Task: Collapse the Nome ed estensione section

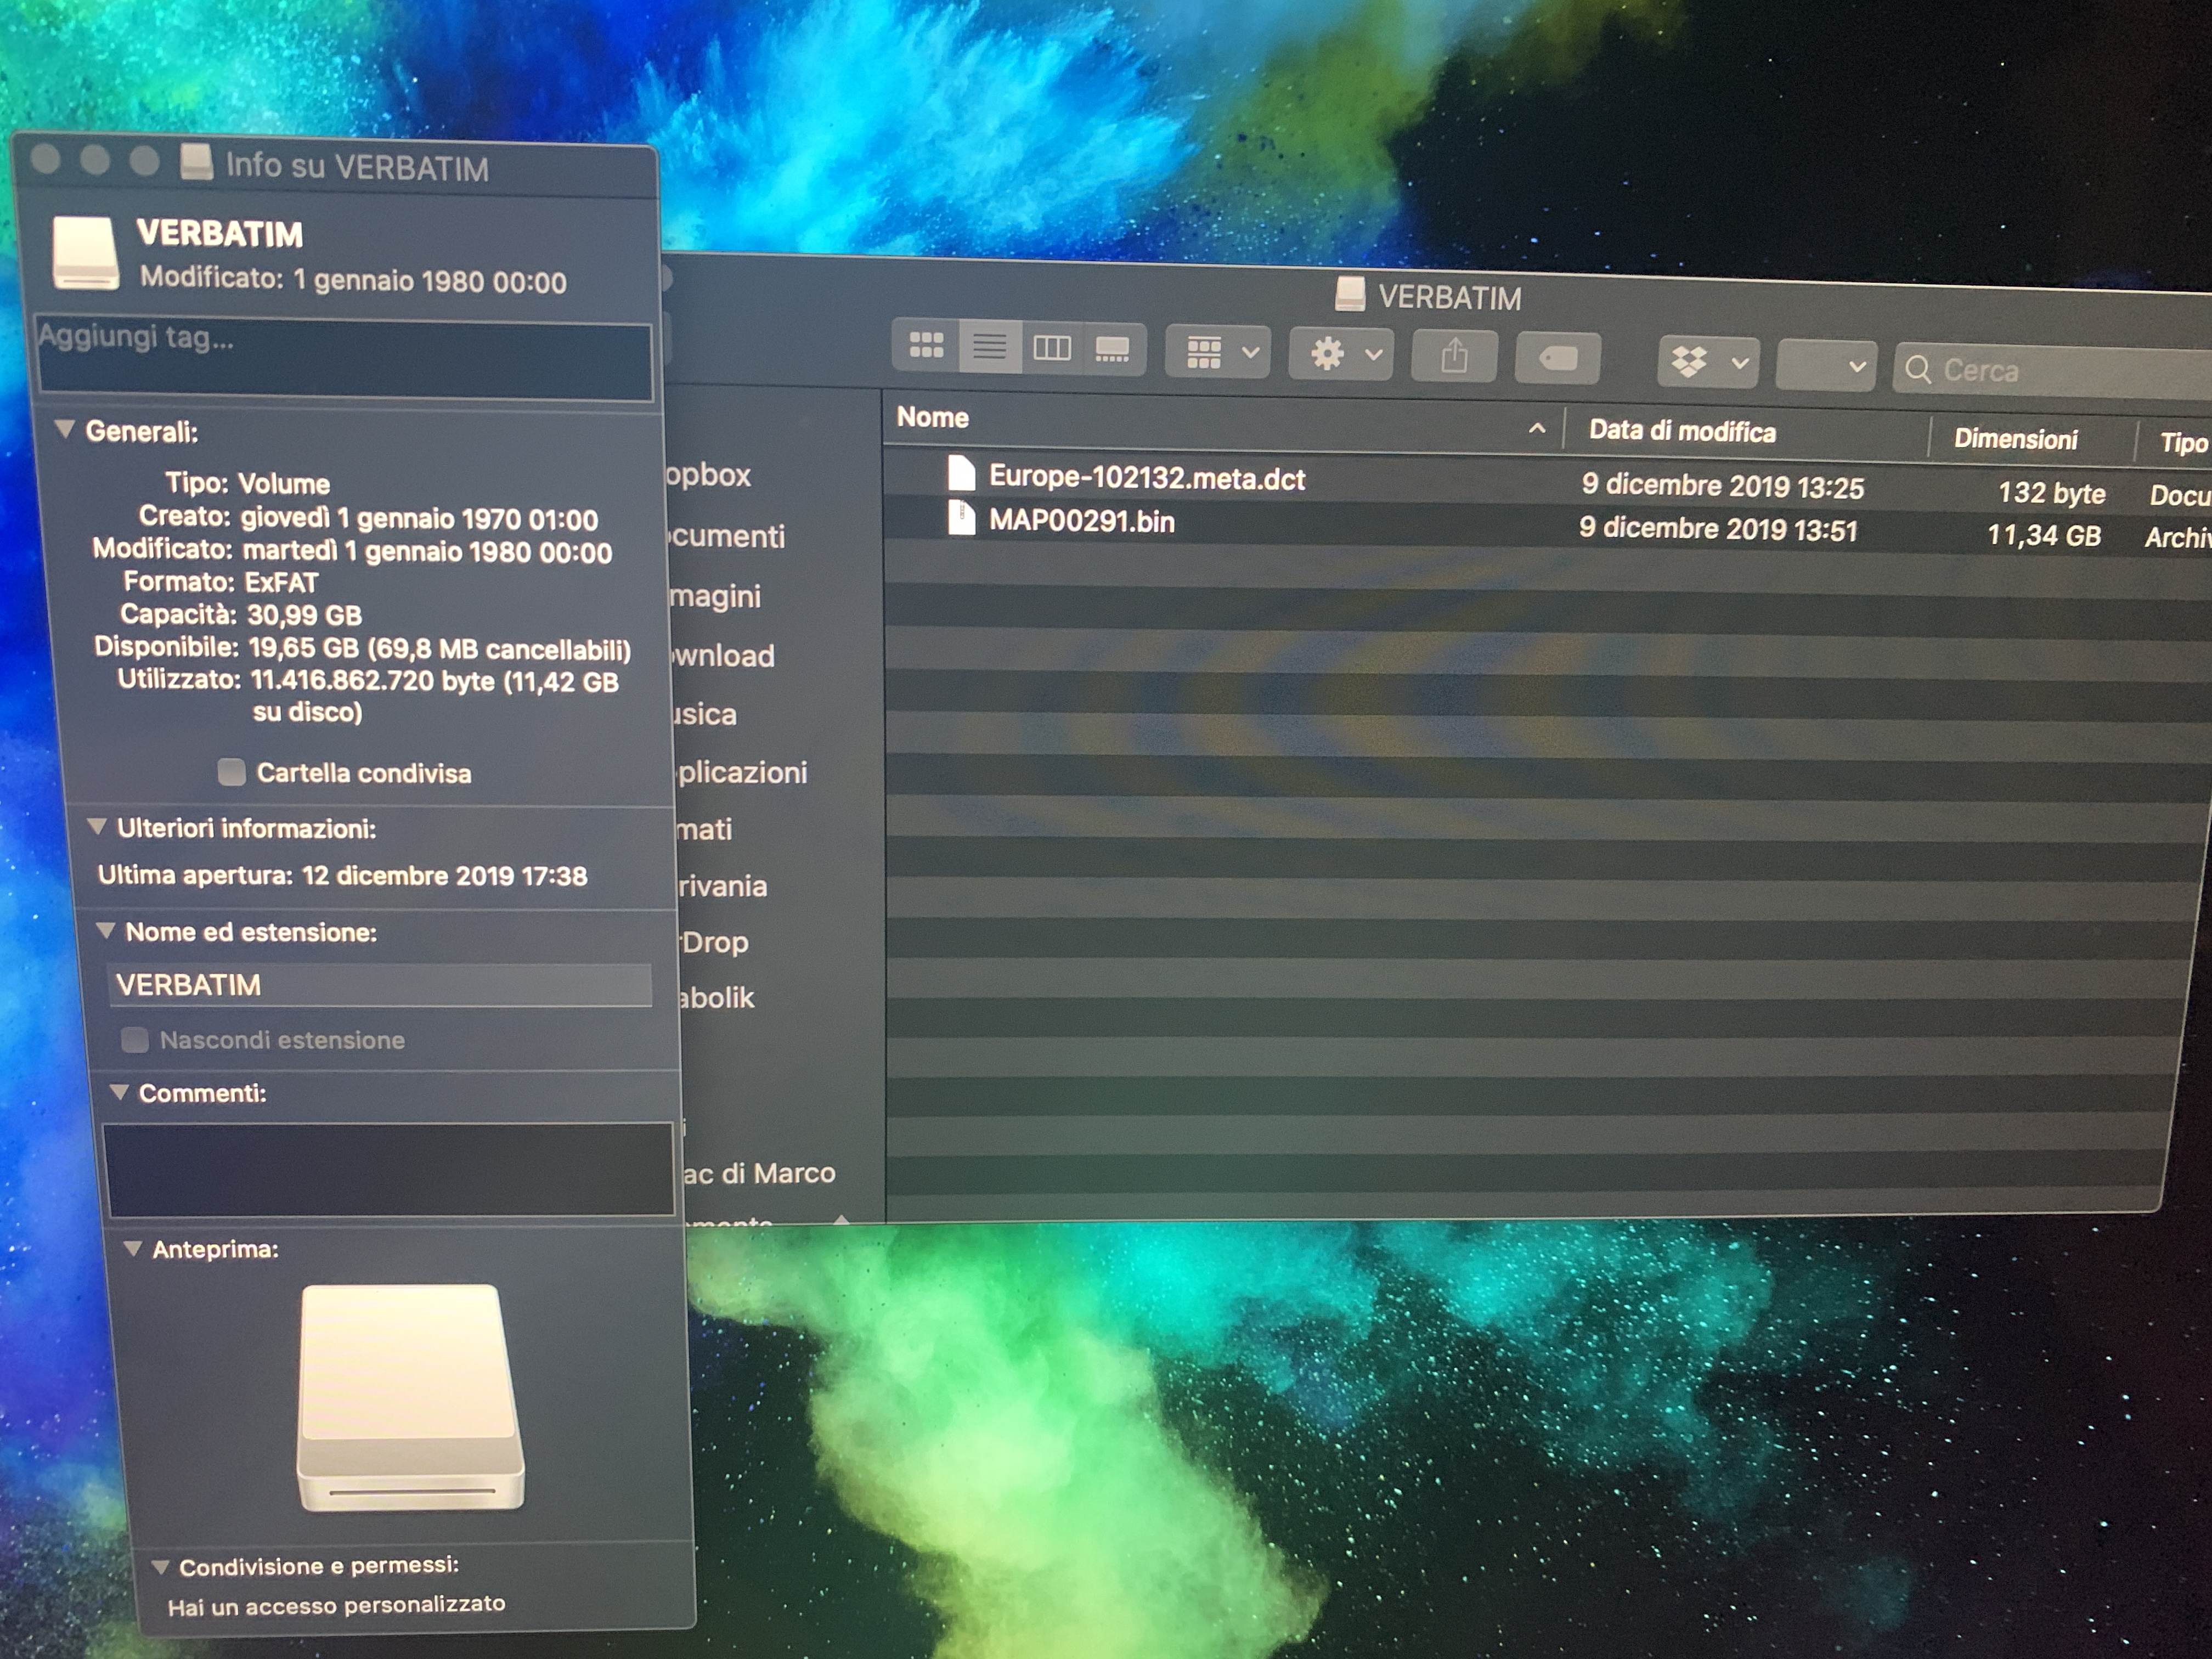Action: pyautogui.click(x=106, y=930)
